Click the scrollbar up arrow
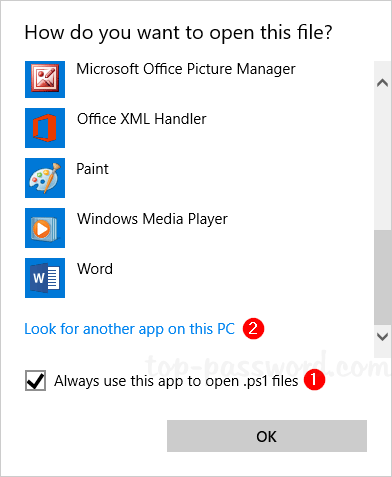Image resolution: width=392 pixels, height=477 pixels. click(x=382, y=83)
